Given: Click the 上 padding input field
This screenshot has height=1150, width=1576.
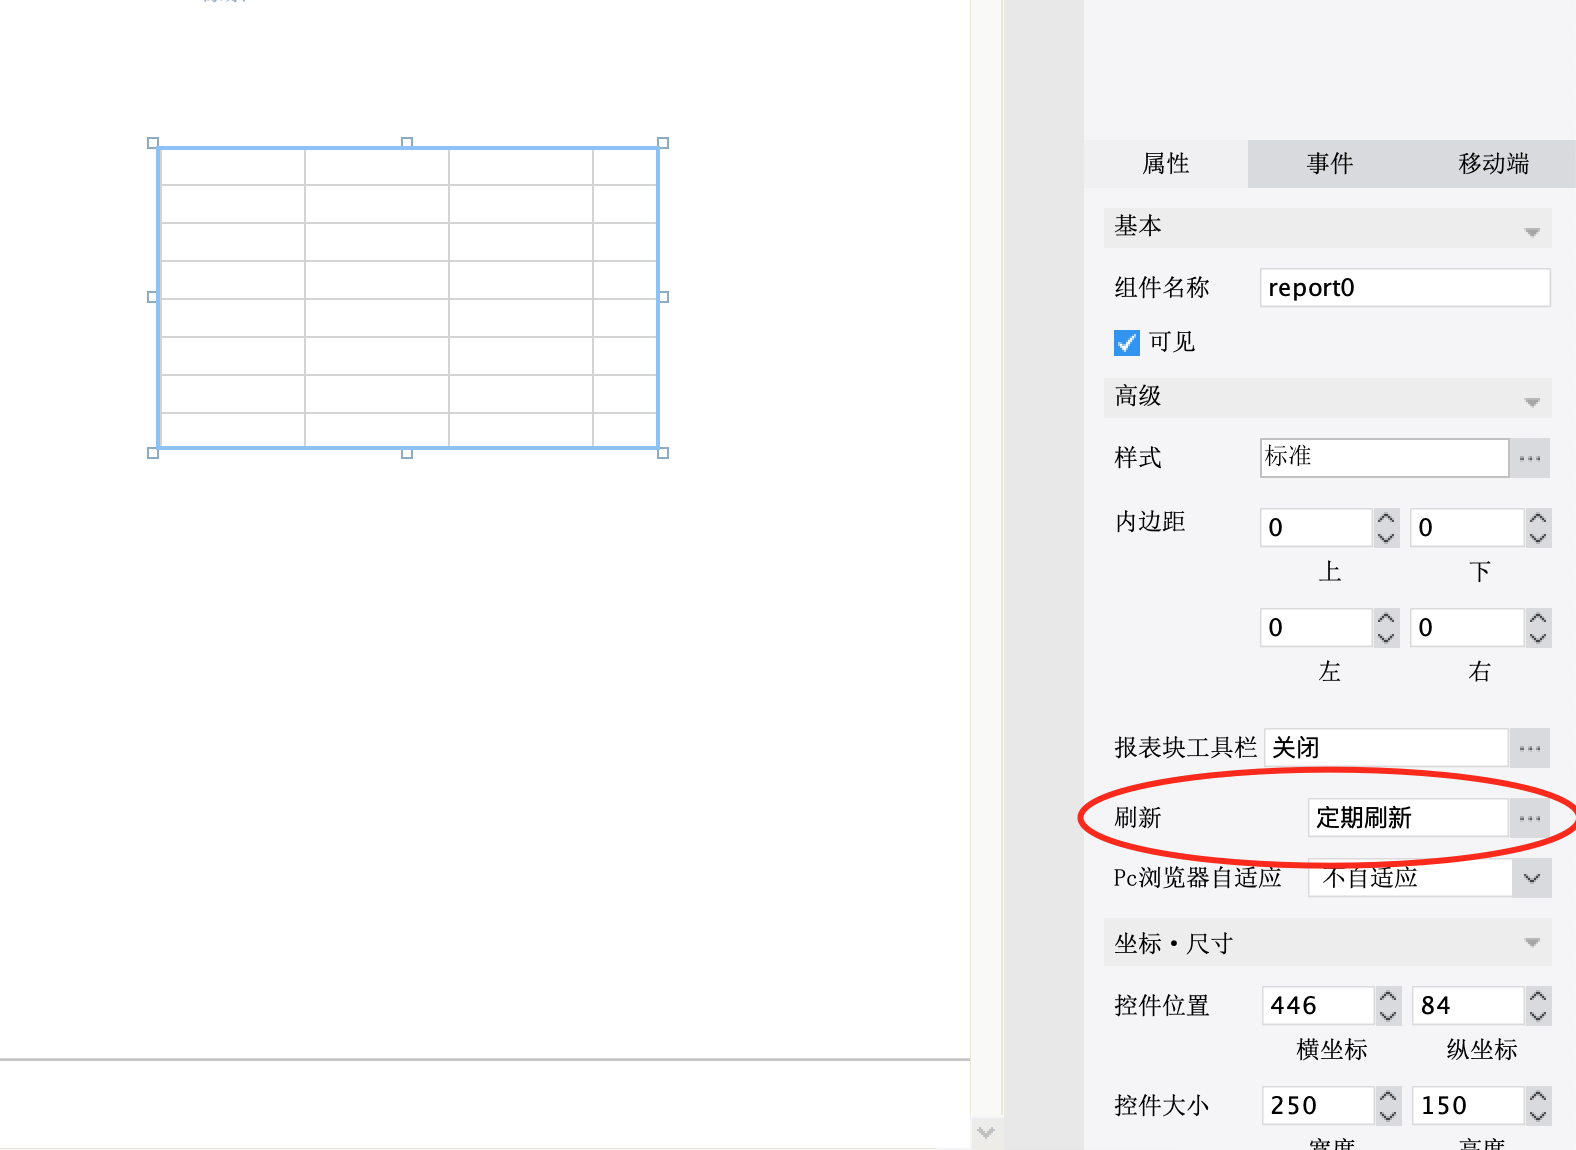Looking at the screenshot, I should point(1317,528).
